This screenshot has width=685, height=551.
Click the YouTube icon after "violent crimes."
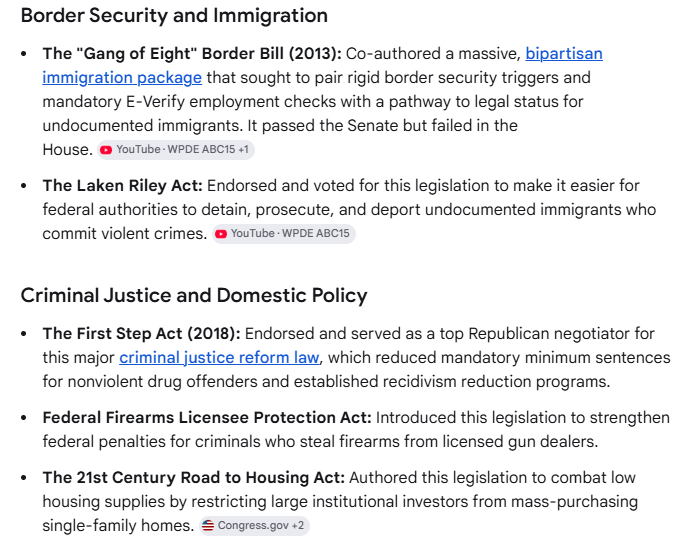click(x=221, y=234)
